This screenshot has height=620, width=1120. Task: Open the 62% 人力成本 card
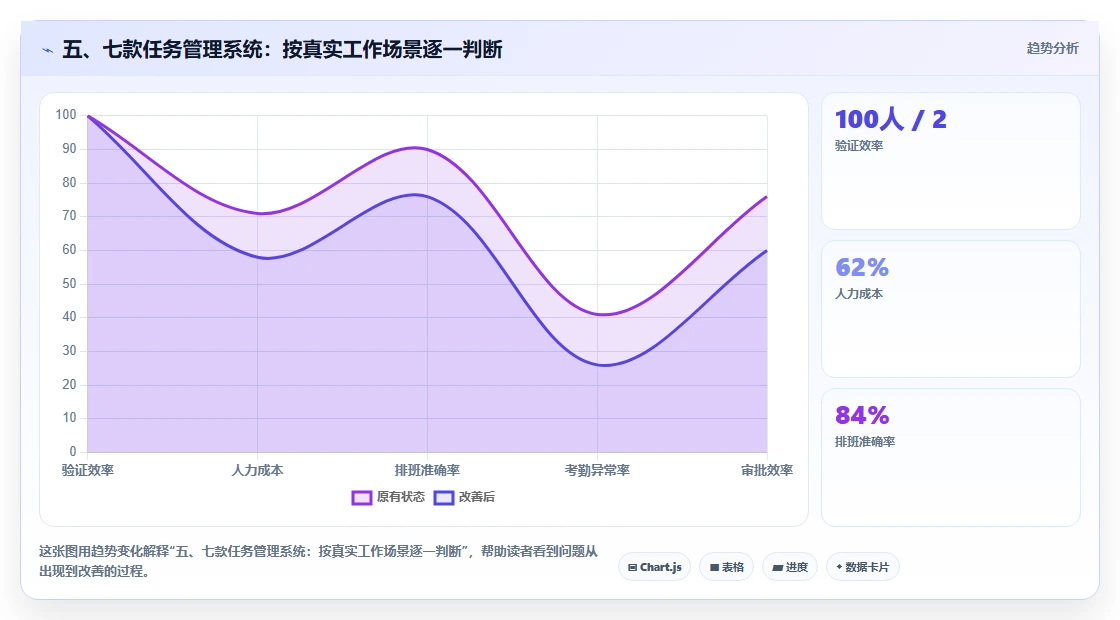[x=951, y=309]
